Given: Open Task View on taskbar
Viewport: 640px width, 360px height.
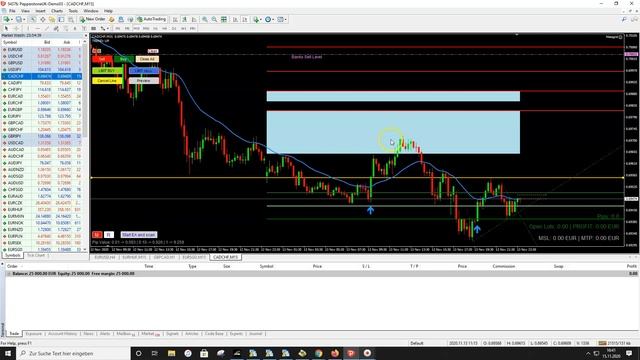Looking at the screenshot, I should click(155, 353).
